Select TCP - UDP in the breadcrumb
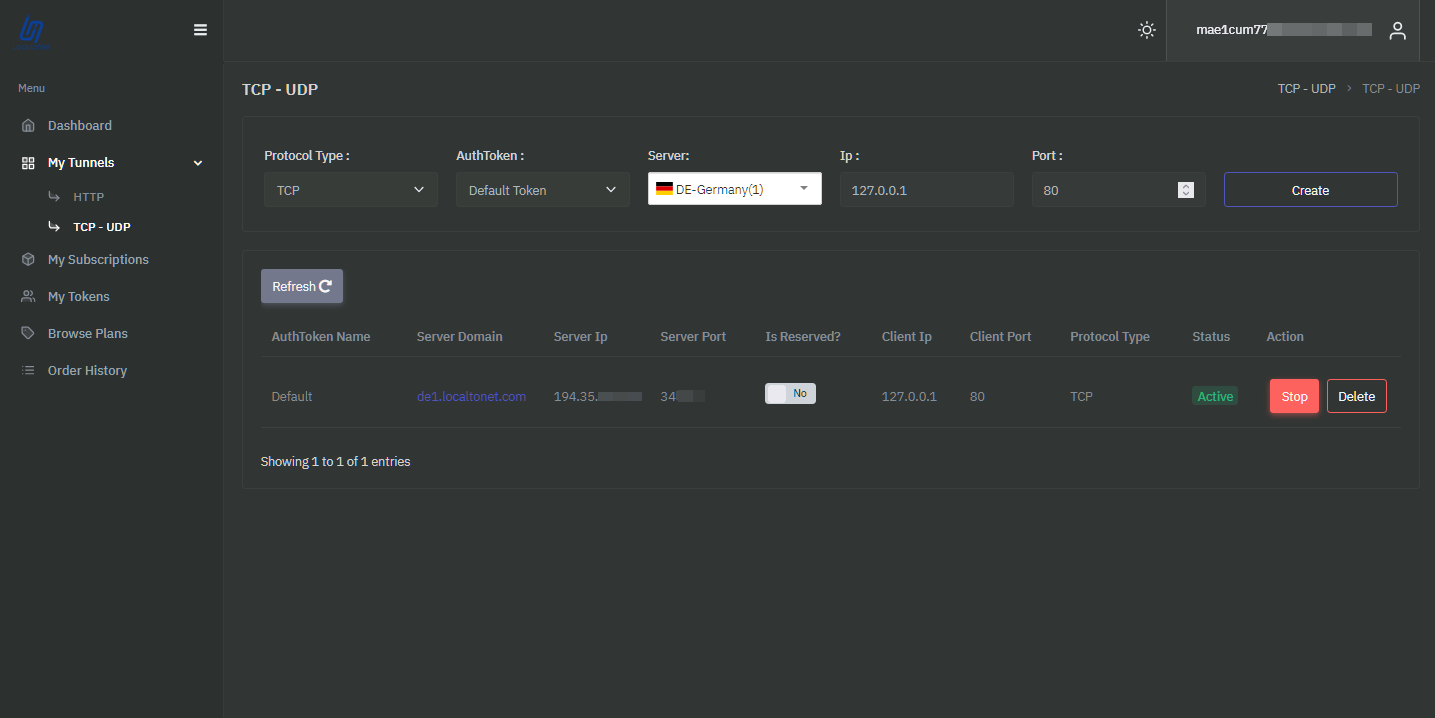Screen dimensions: 1435x718 pos(1306,88)
